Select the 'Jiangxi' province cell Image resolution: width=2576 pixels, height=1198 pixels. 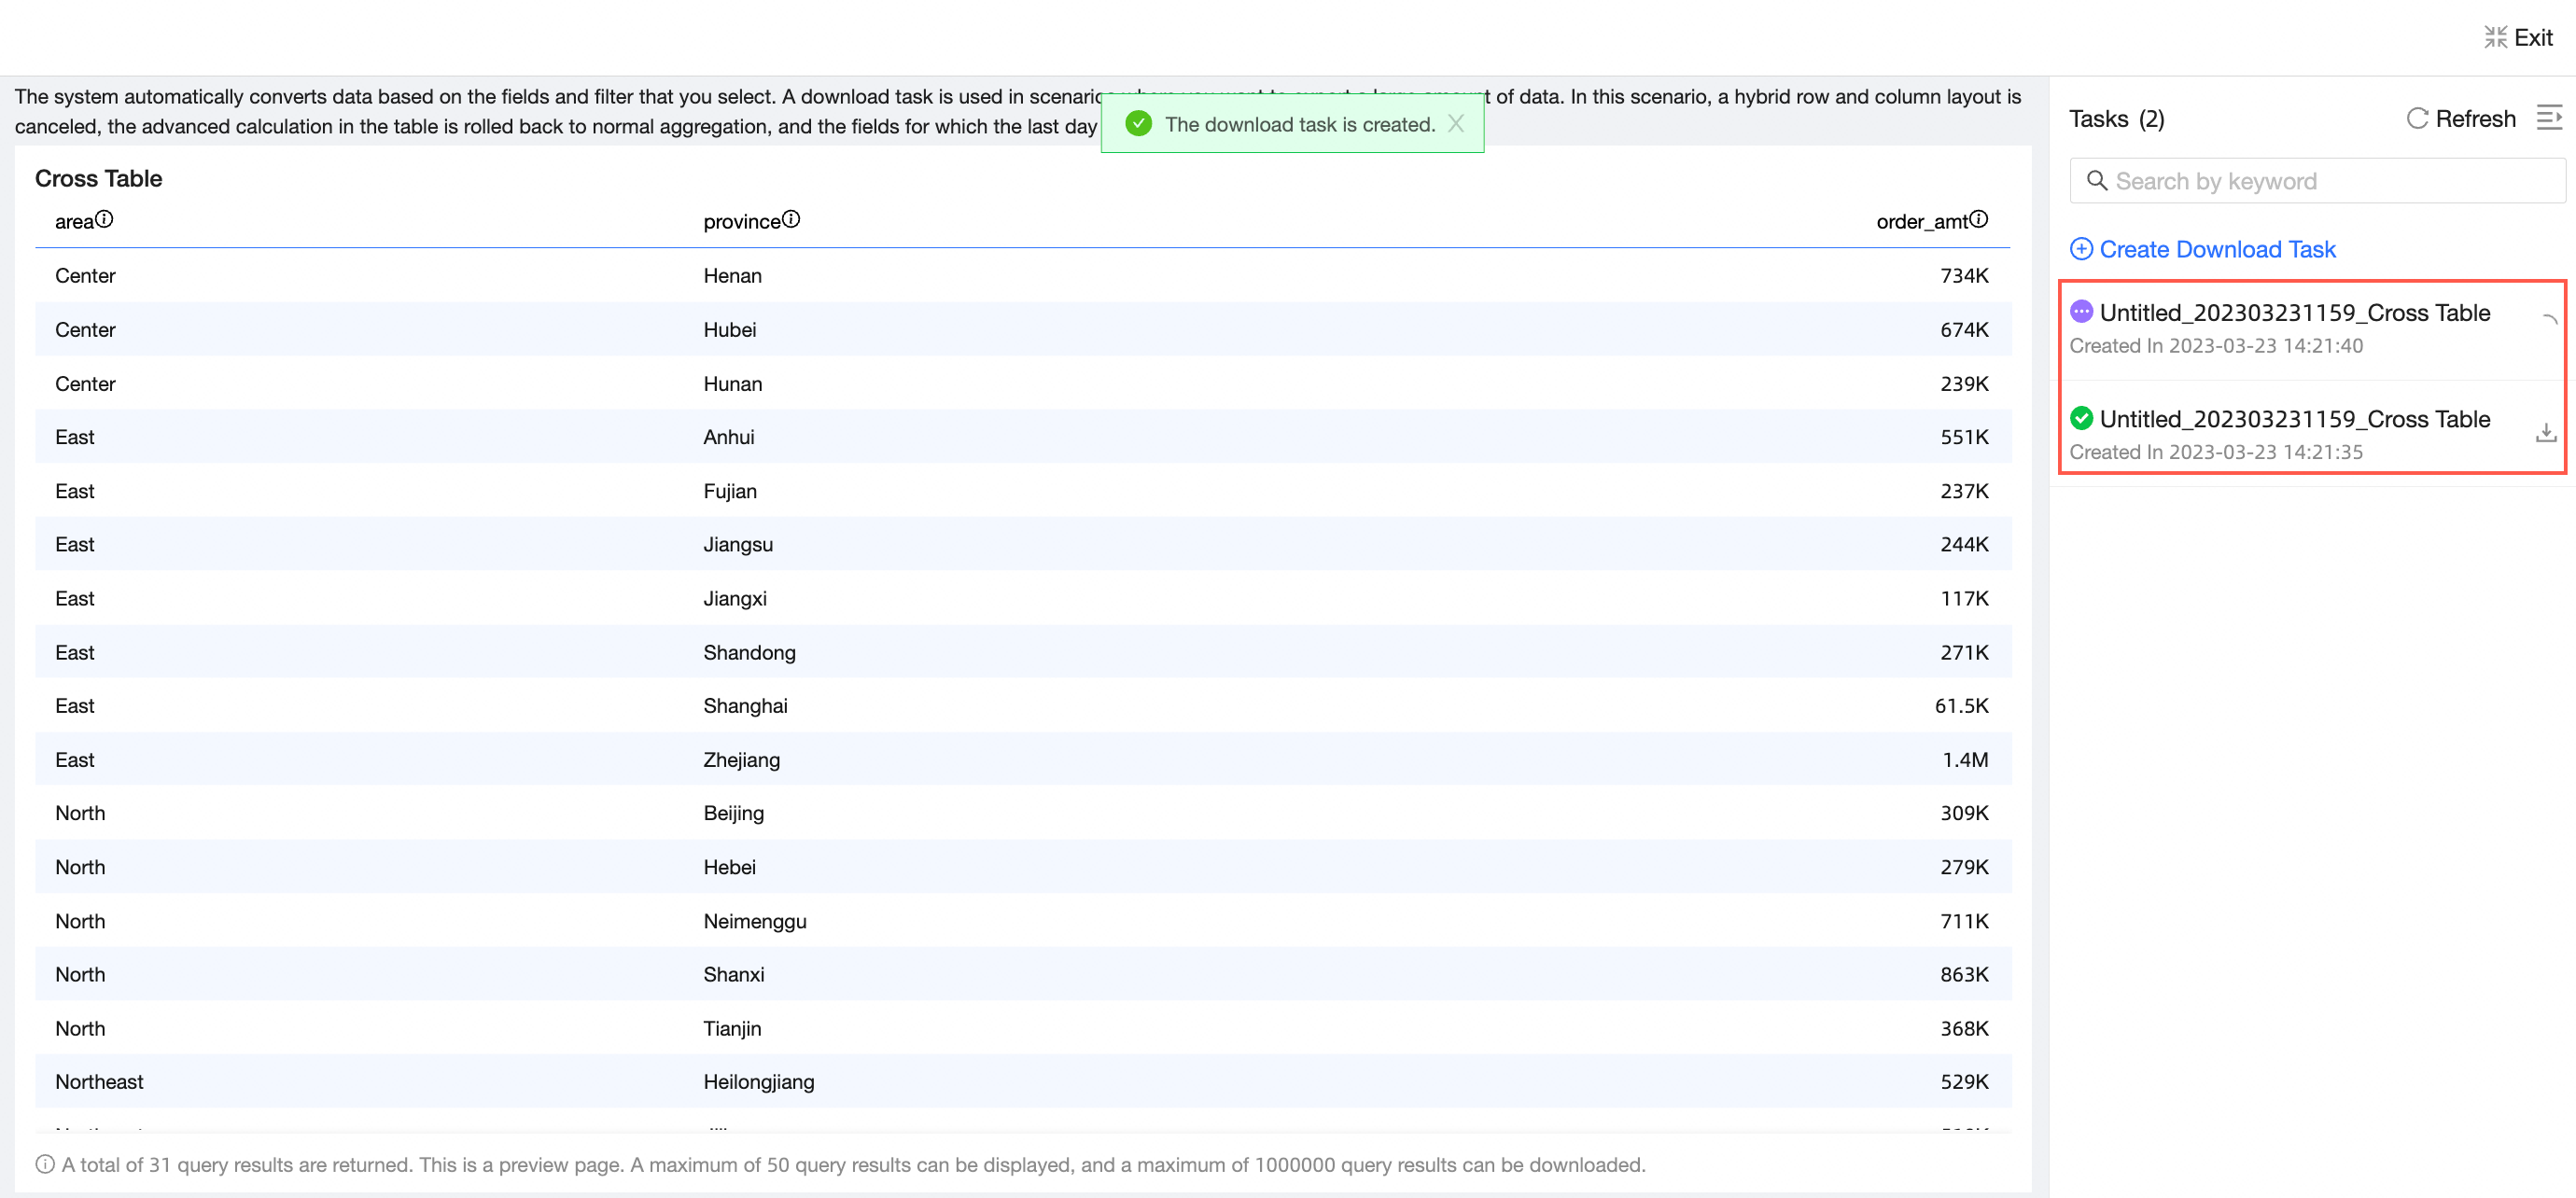pos(735,598)
